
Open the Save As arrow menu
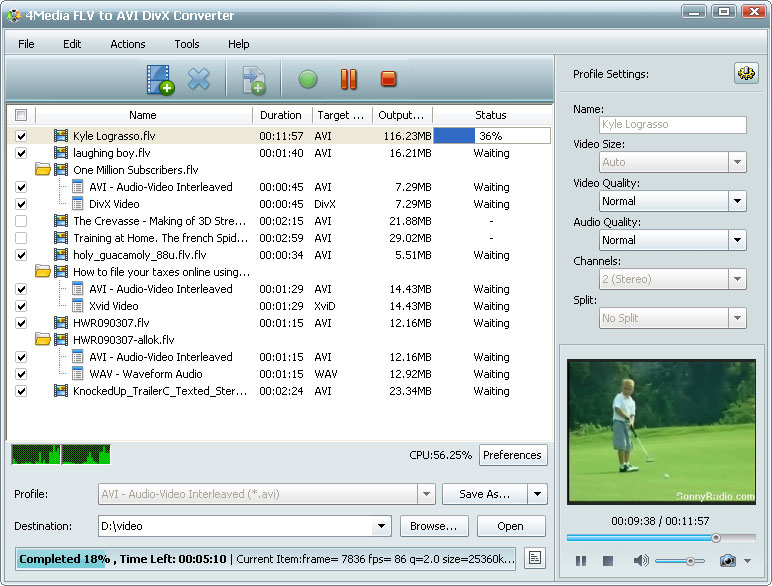pos(538,494)
